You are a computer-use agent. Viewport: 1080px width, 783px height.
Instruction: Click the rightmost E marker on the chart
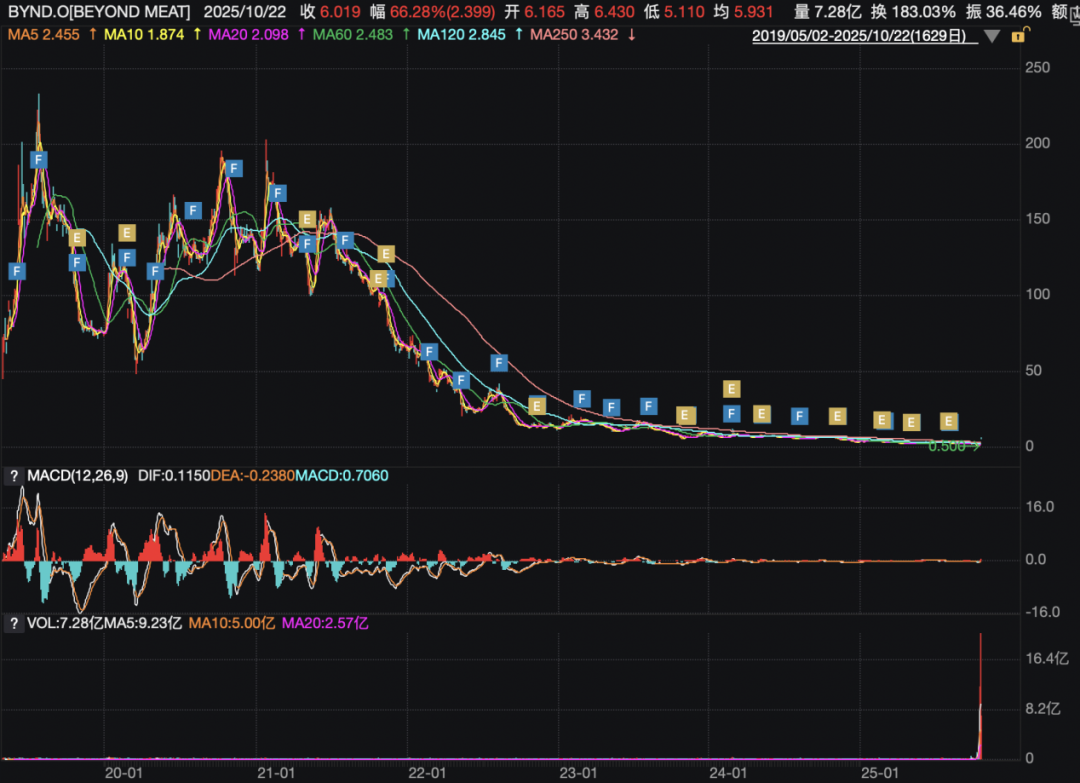[949, 421]
